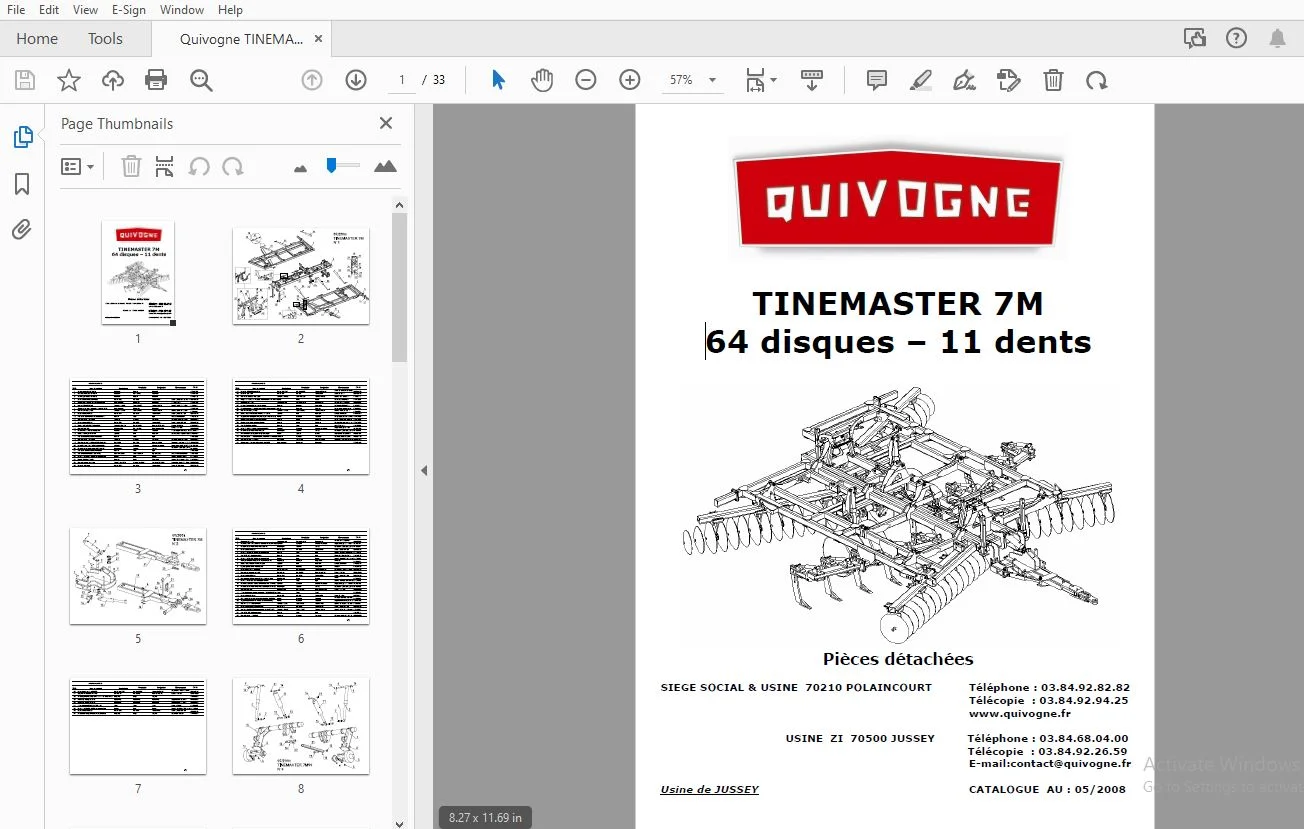Select page 8 thumbnail
The width and height of the screenshot is (1304, 829).
point(301,726)
